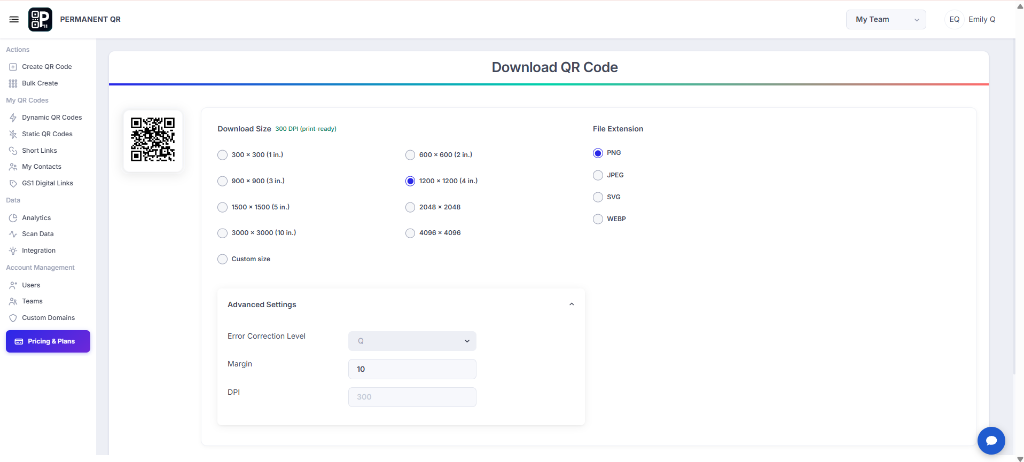Open the Analytics page
Screen dimensions: 1024x462
click(36, 218)
